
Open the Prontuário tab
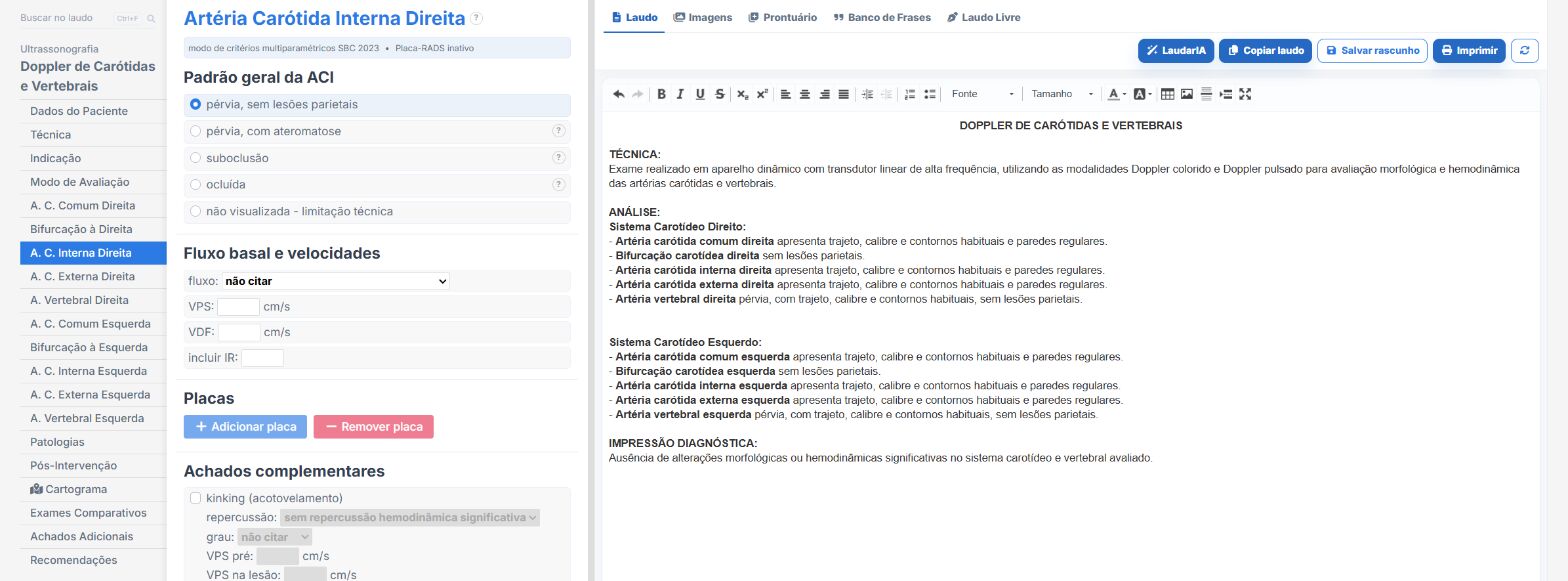(783, 17)
